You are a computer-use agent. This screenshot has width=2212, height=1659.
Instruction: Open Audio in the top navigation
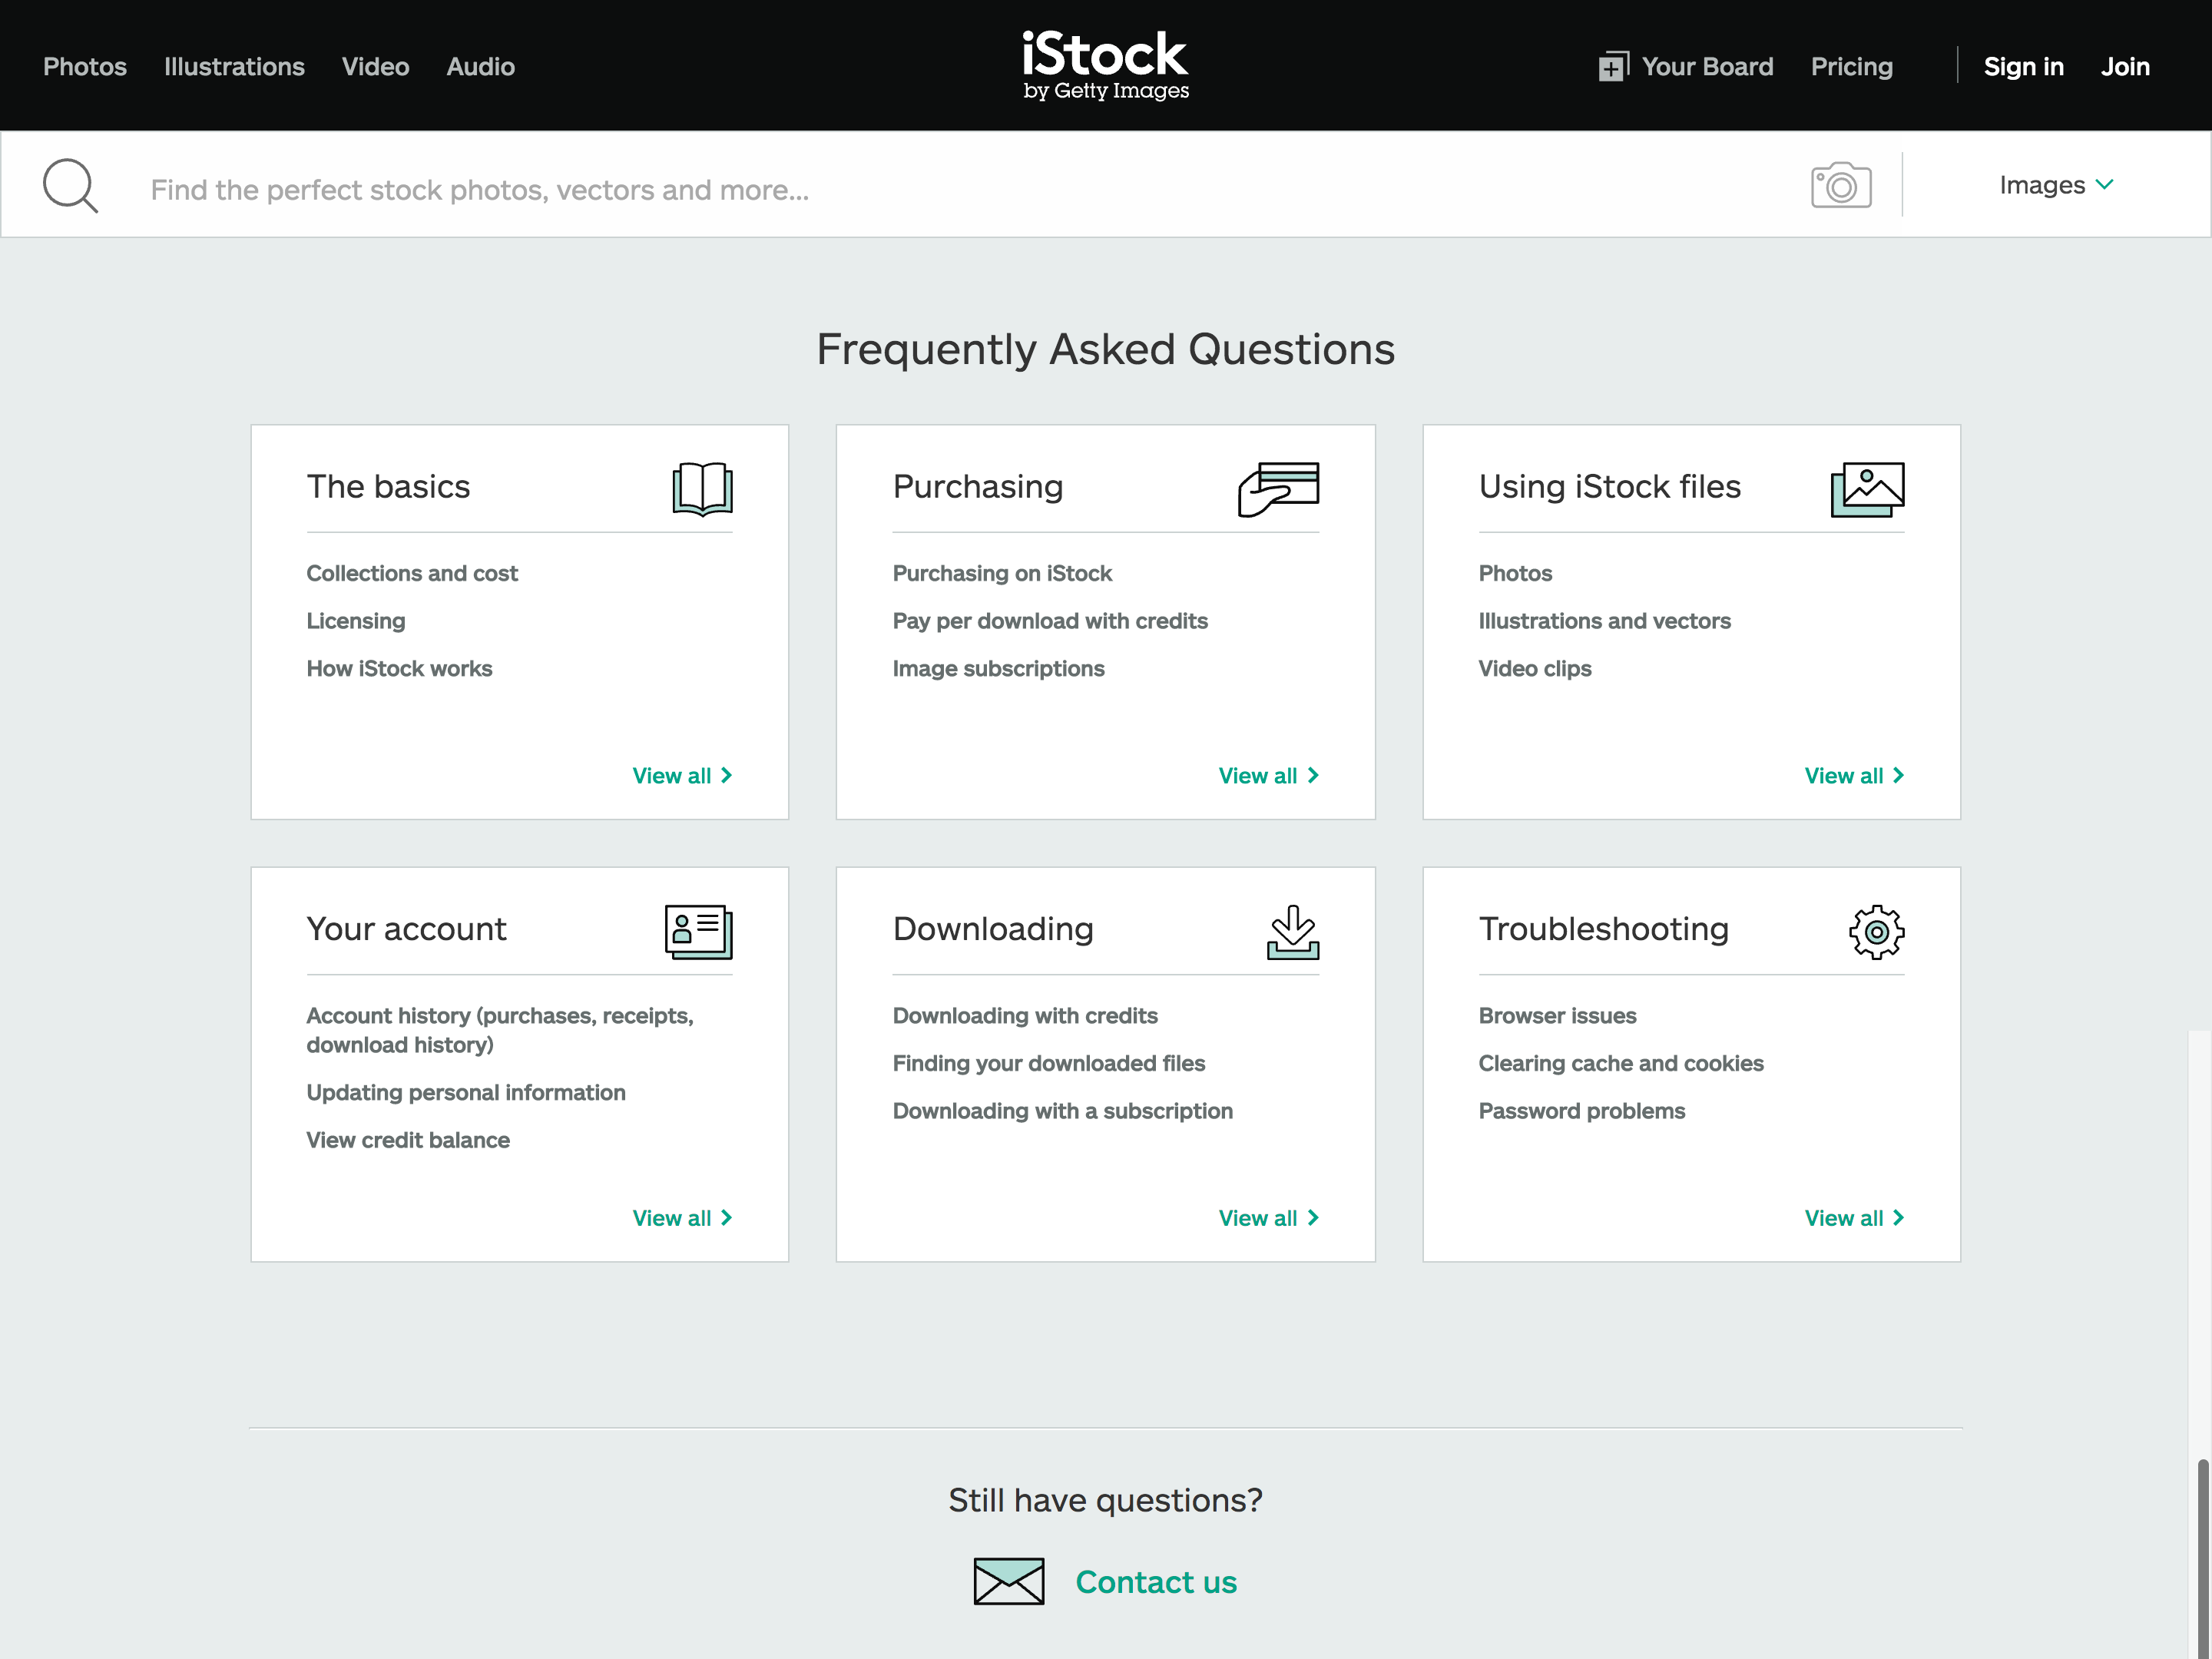pos(481,67)
